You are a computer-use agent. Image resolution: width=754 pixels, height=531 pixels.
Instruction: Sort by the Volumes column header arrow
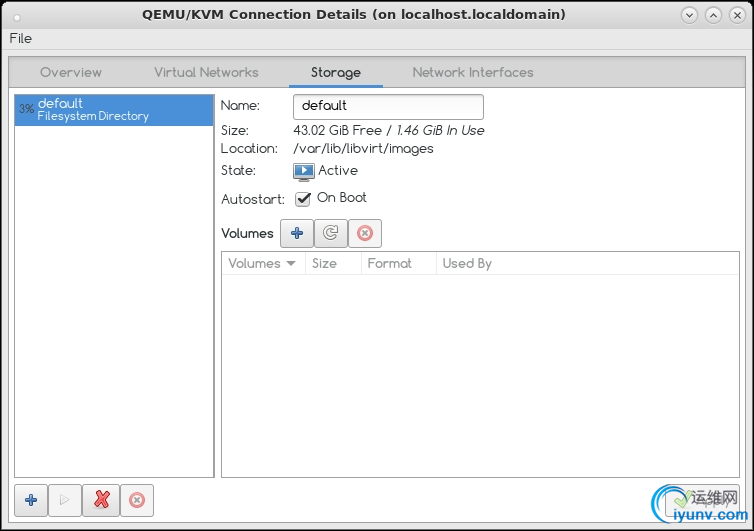coord(291,263)
